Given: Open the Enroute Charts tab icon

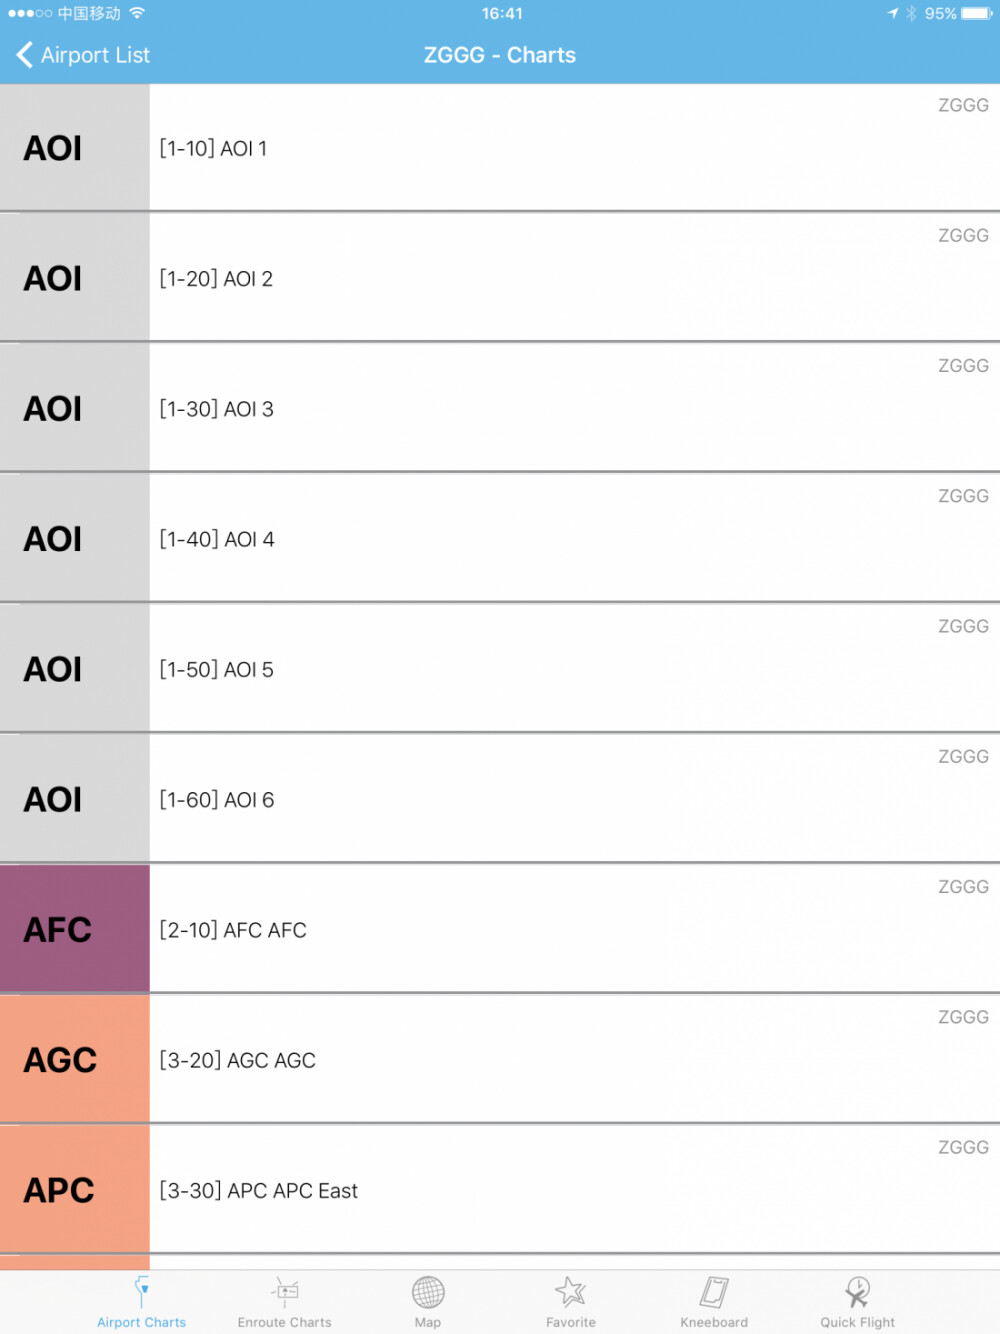Looking at the screenshot, I should [285, 1292].
